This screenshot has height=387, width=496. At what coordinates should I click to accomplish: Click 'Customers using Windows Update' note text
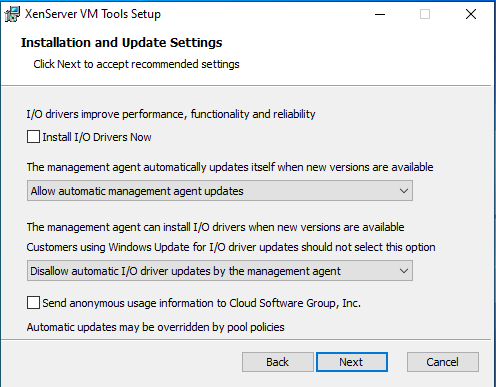(x=231, y=247)
